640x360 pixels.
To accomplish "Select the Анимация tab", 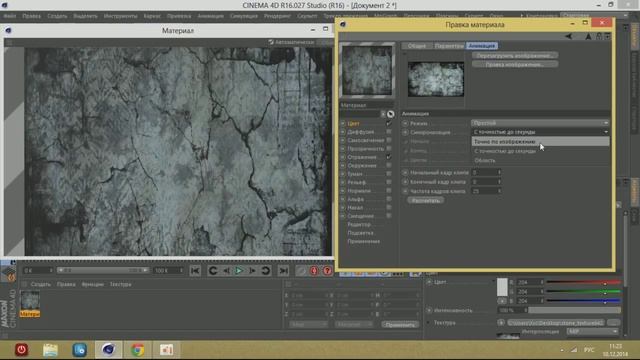I will pyautogui.click(x=482, y=46).
